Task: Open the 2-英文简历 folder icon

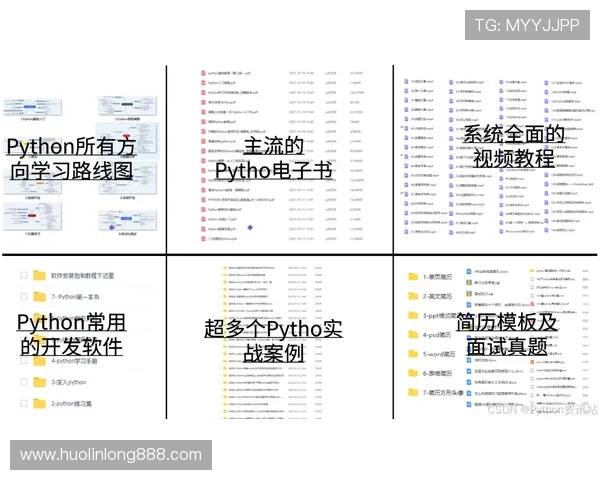Action: point(413,296)
